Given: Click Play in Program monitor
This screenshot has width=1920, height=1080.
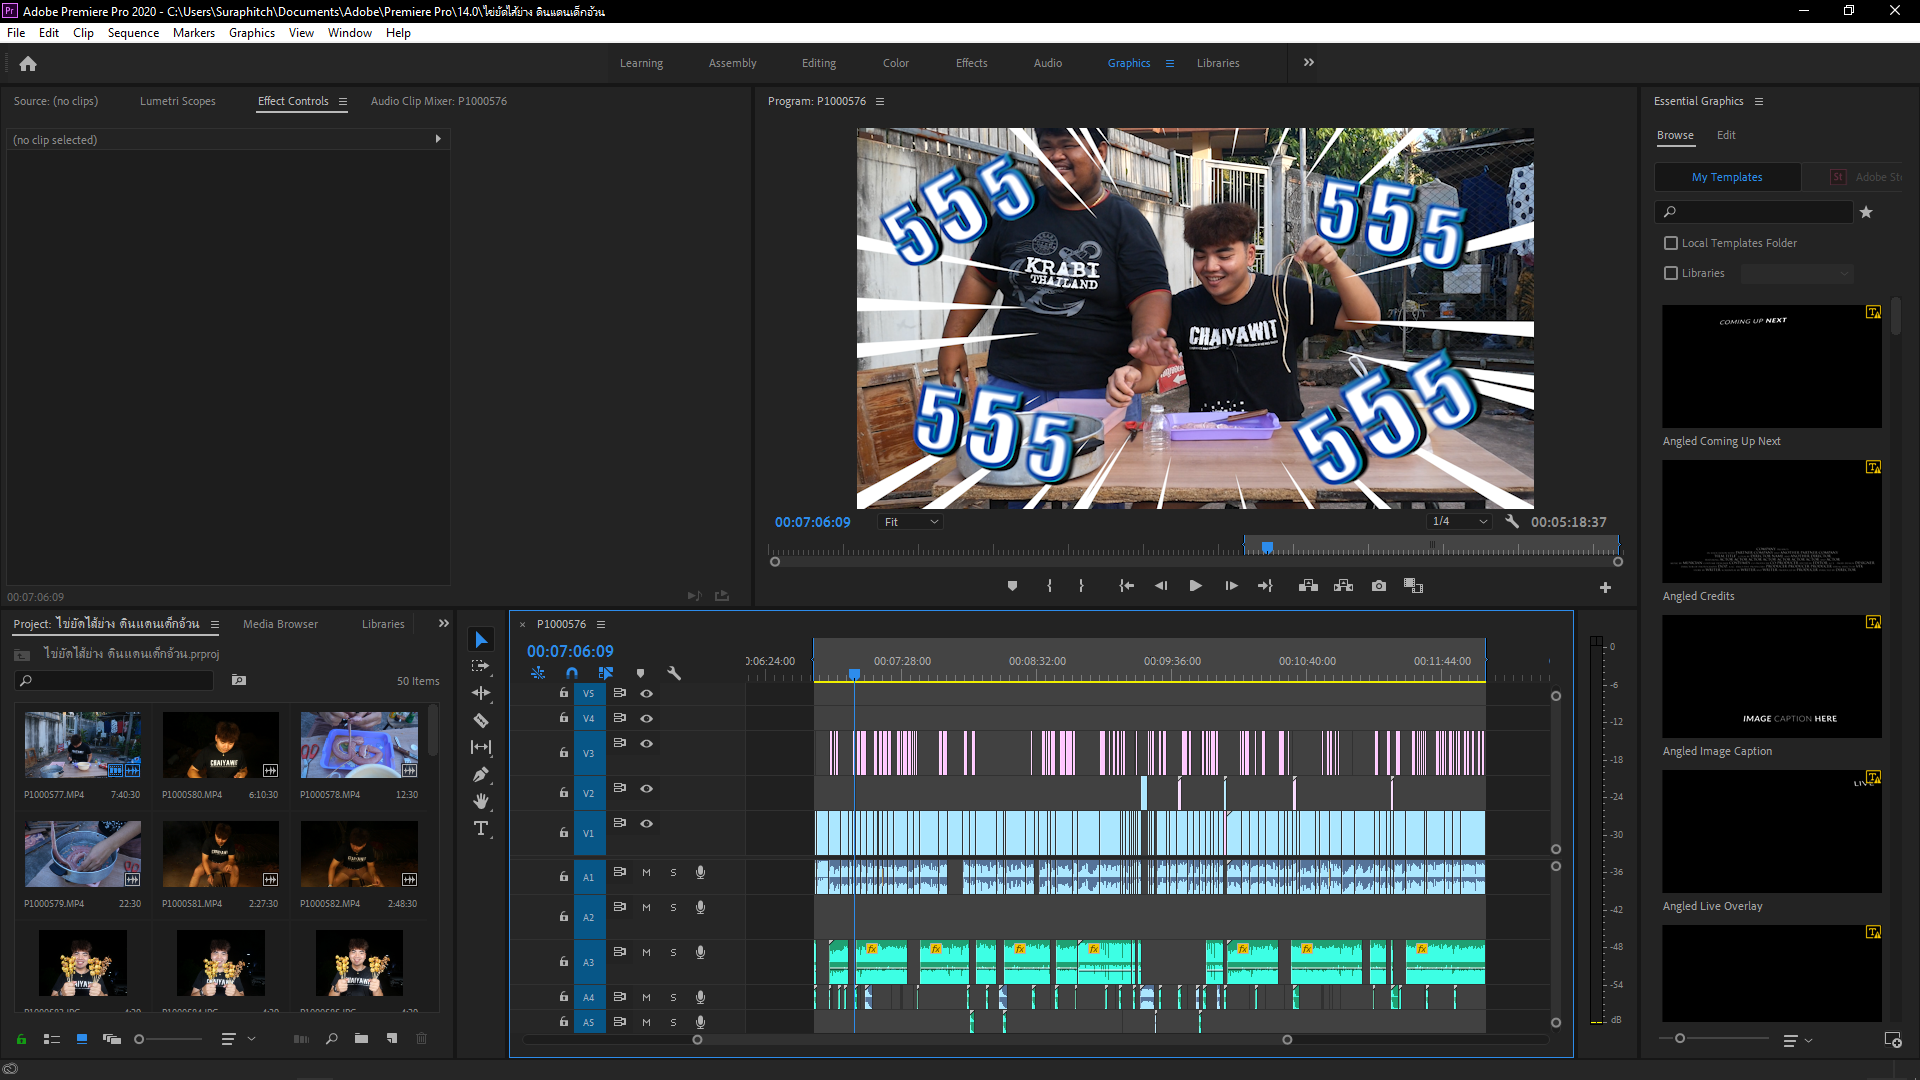Looking at the screenshot, I should pos(1195,586).
